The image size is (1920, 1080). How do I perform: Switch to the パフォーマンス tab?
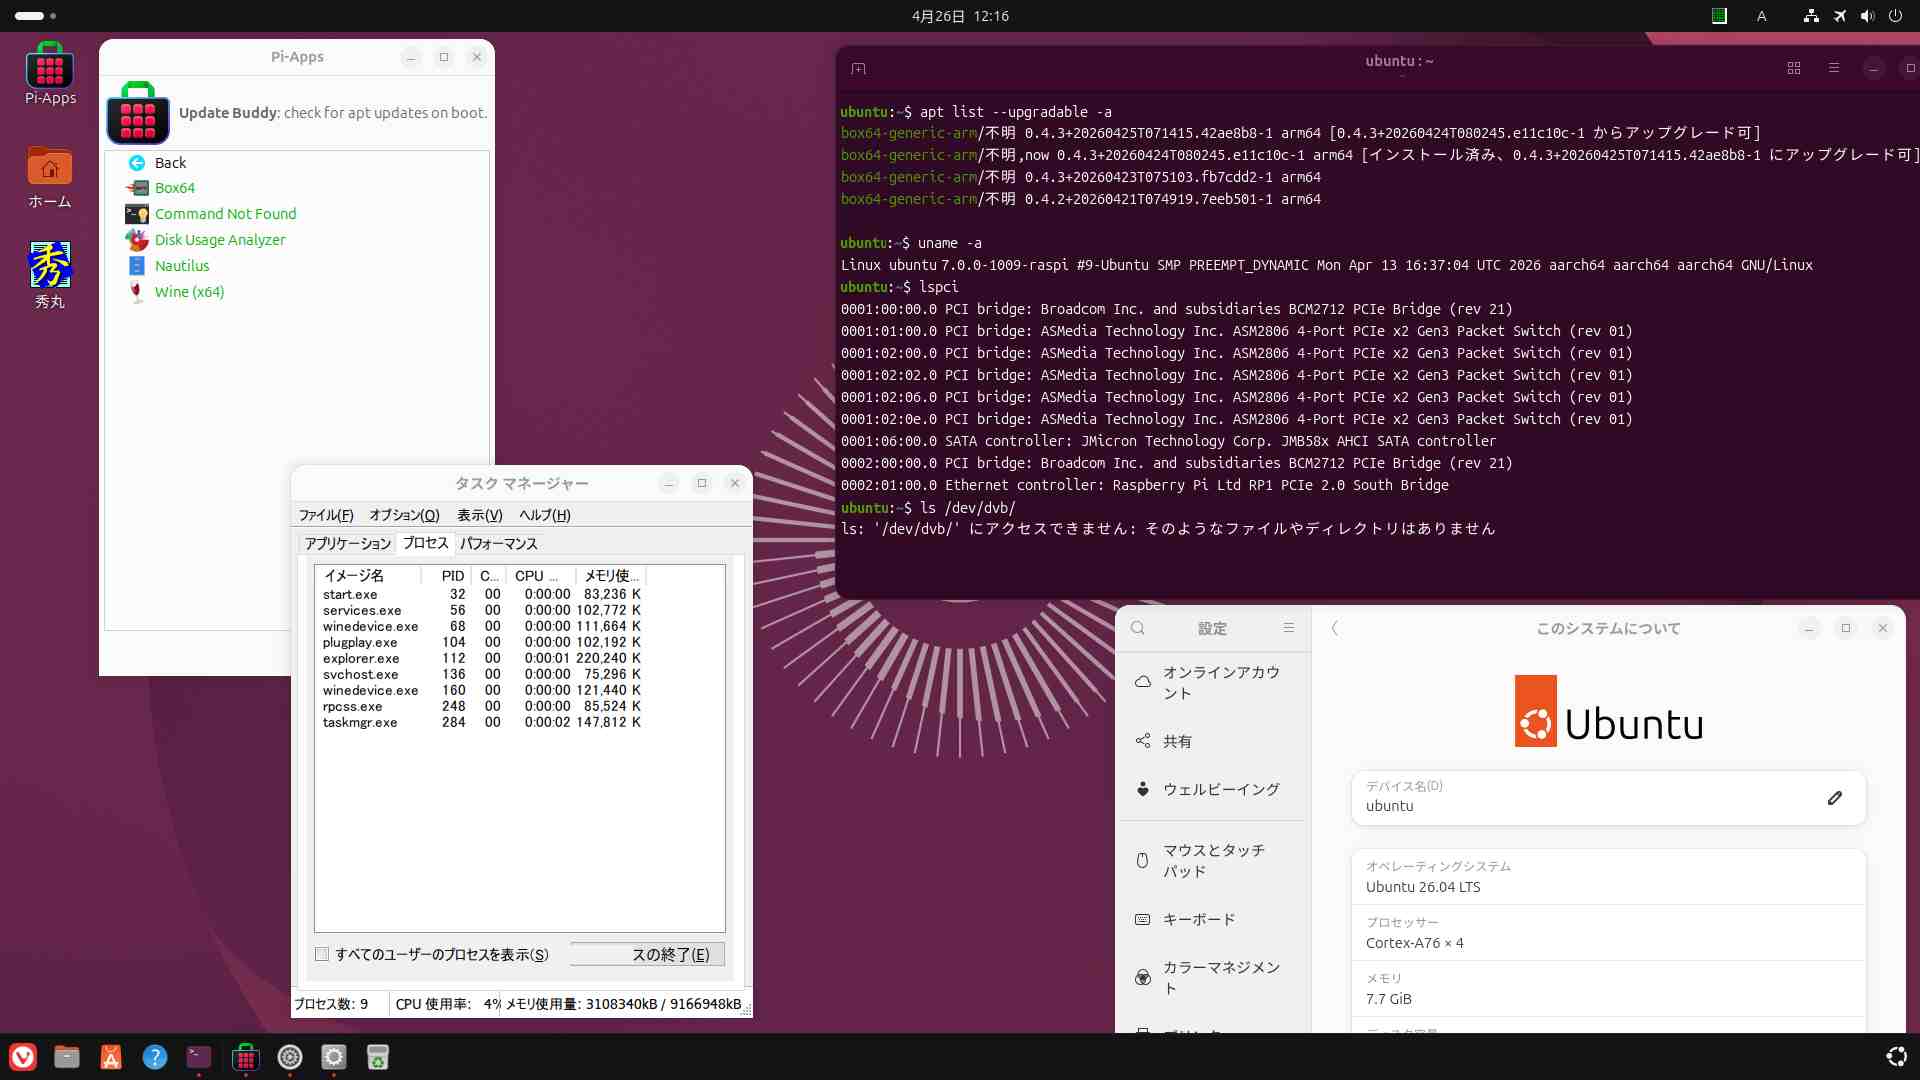click(x=498, y=543)
